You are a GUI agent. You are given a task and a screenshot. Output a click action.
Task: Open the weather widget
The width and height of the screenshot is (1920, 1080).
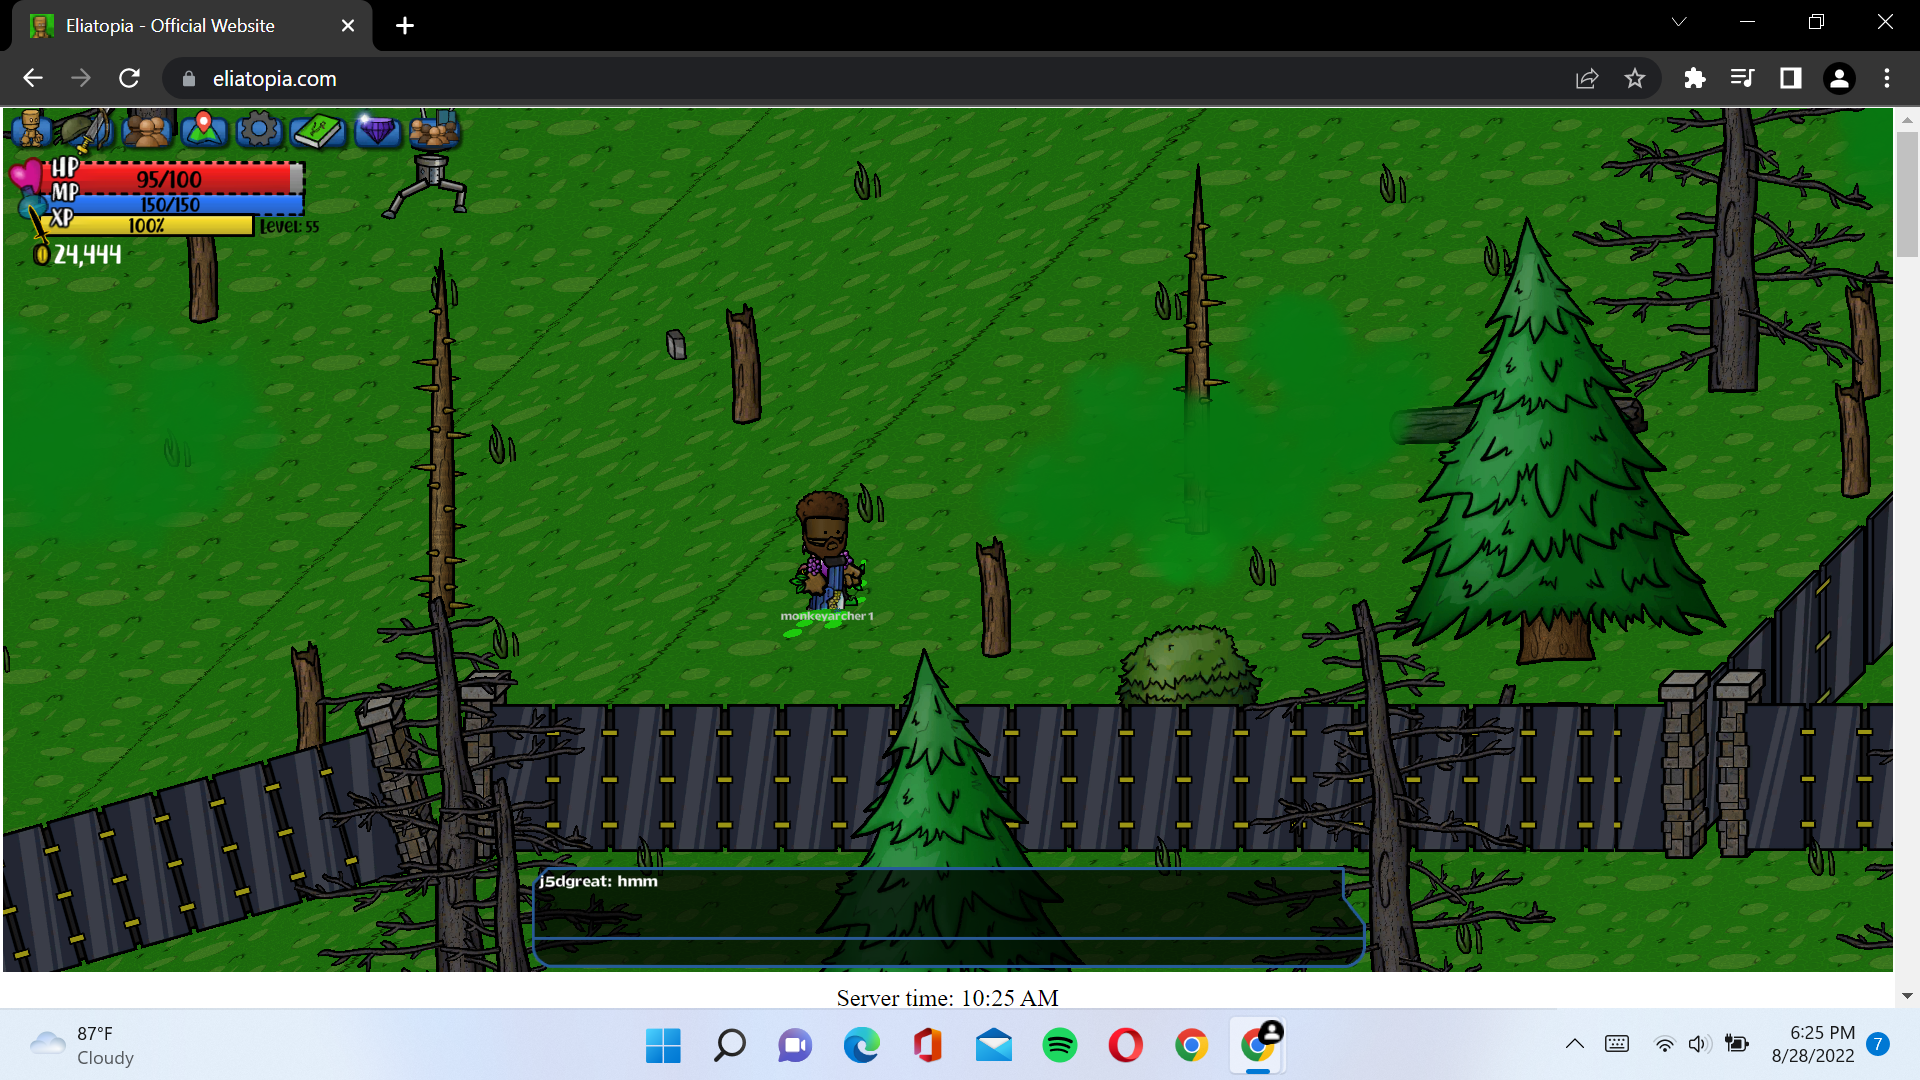pyautogui.click(x=82, y=1045)
